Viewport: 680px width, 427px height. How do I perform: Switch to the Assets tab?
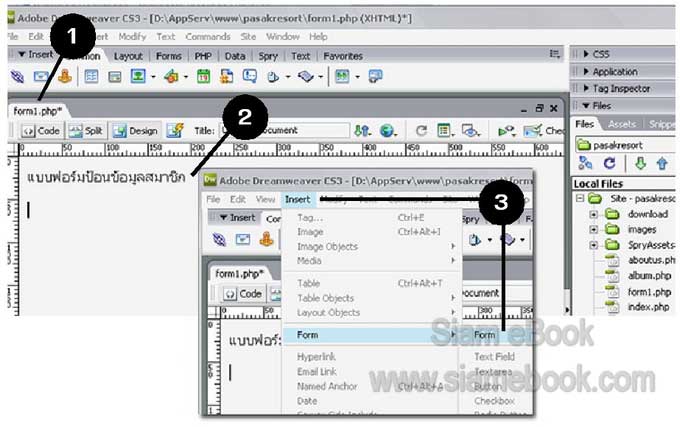(621, 124)
